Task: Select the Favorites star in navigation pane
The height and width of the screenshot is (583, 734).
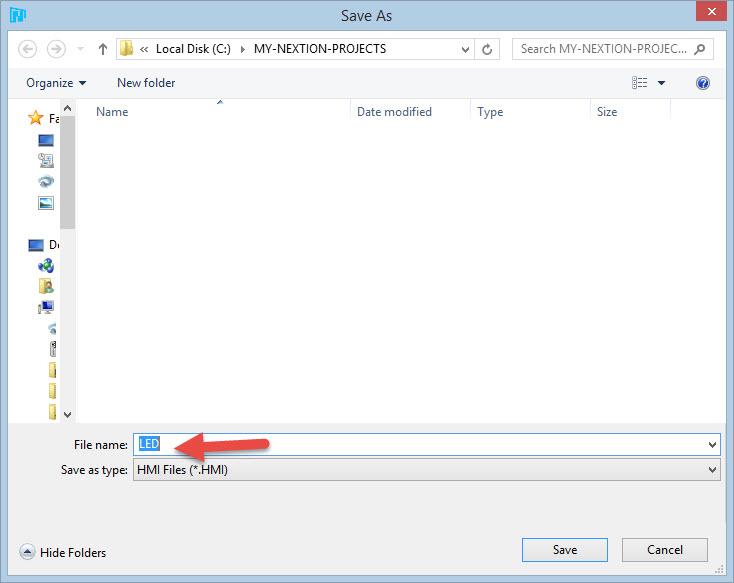Action: 36,118
